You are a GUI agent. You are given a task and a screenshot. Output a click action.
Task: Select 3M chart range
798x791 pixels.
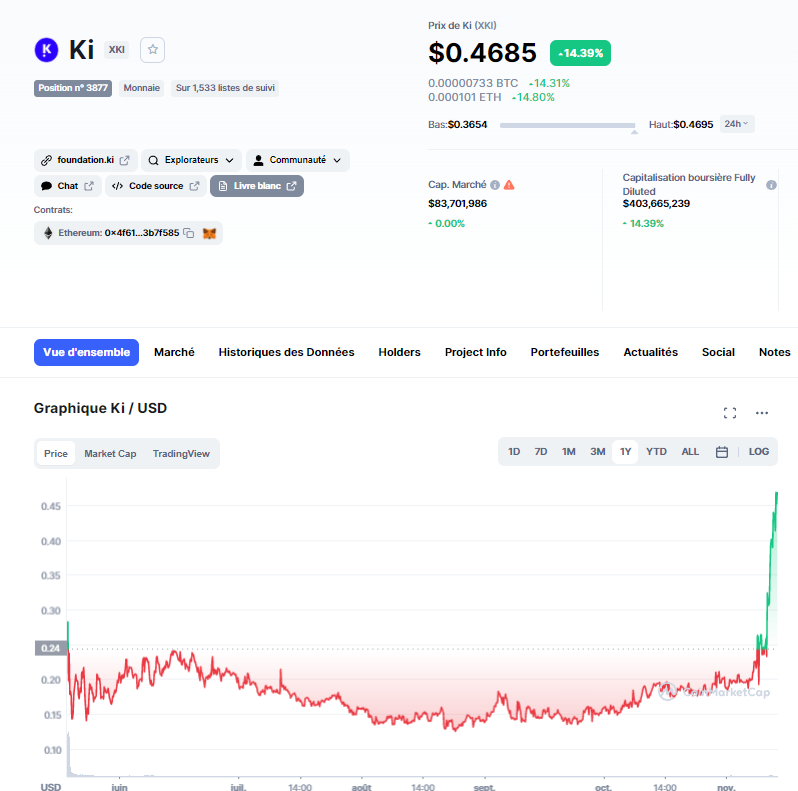(597, 451)
